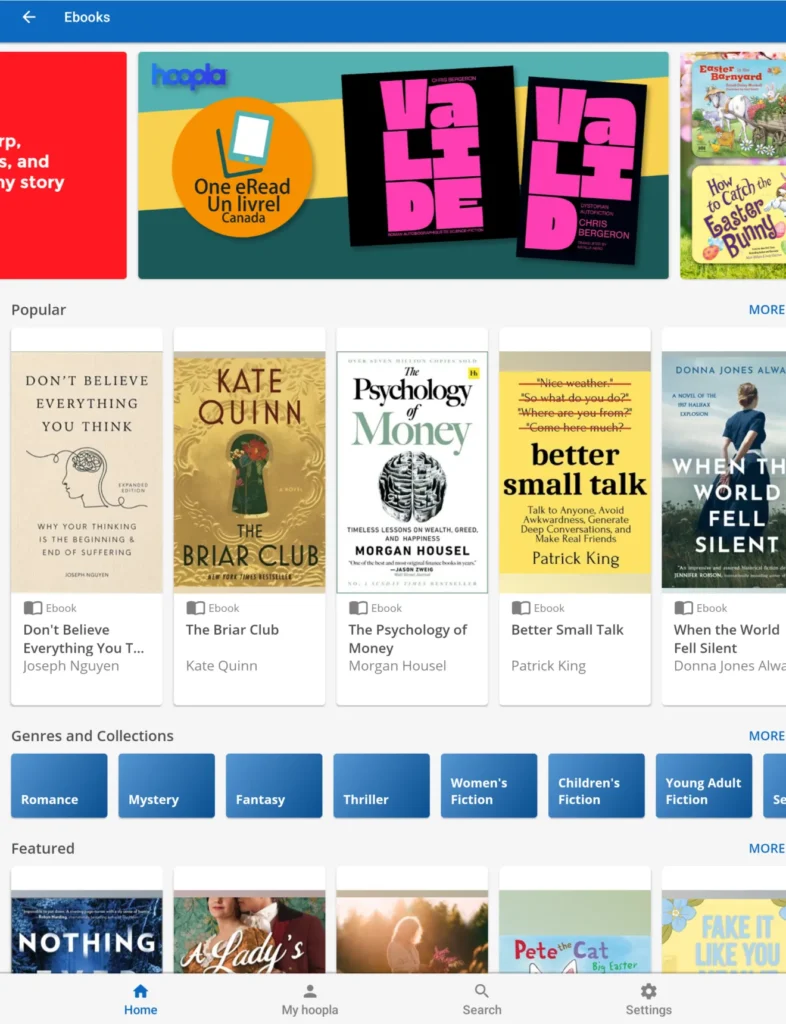Open My hoopla profile icon
Viewport: 786px width, 1024px height.
(310, 991)
